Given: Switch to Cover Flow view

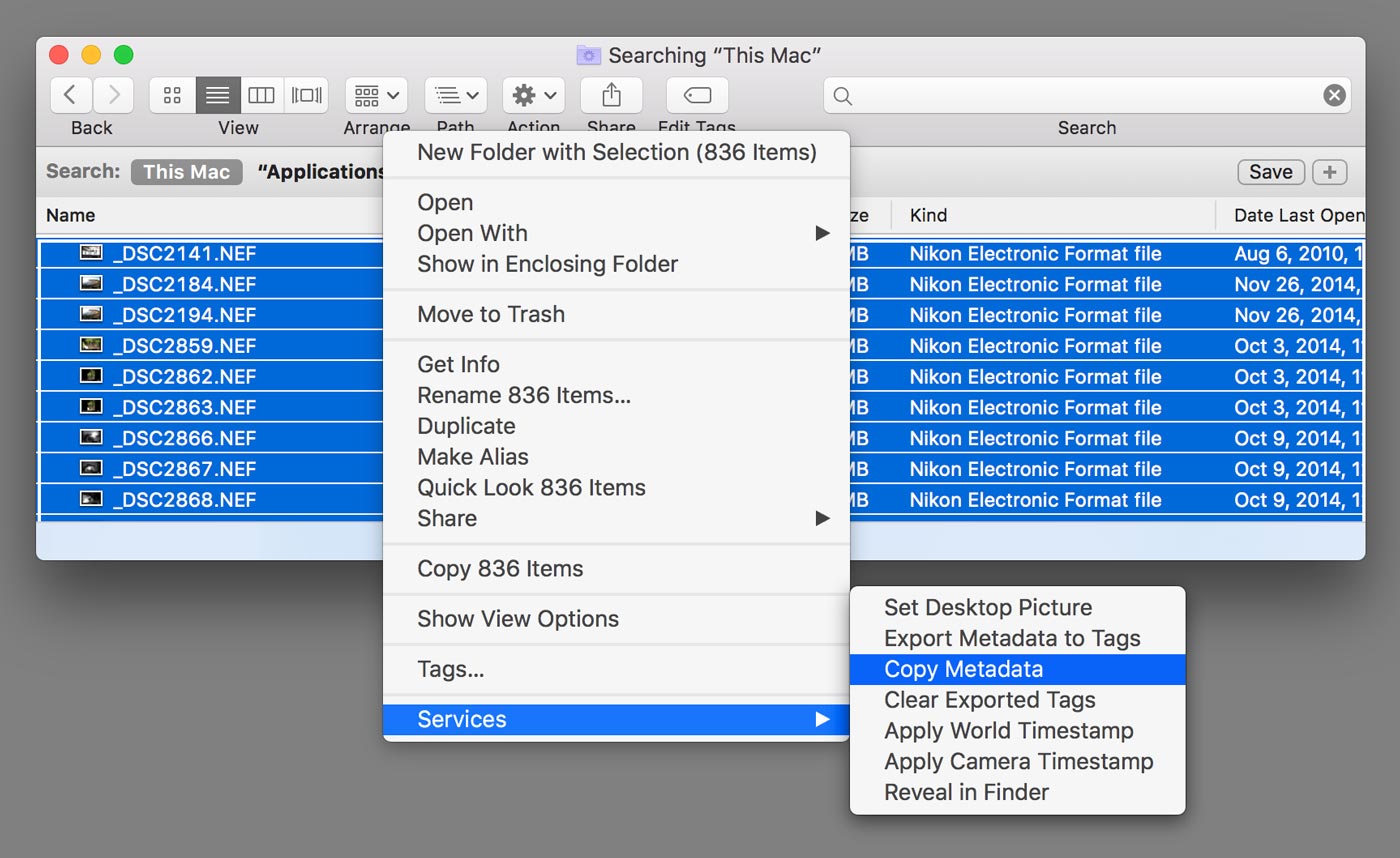Looking at the screenshot, I should [306, 95].
